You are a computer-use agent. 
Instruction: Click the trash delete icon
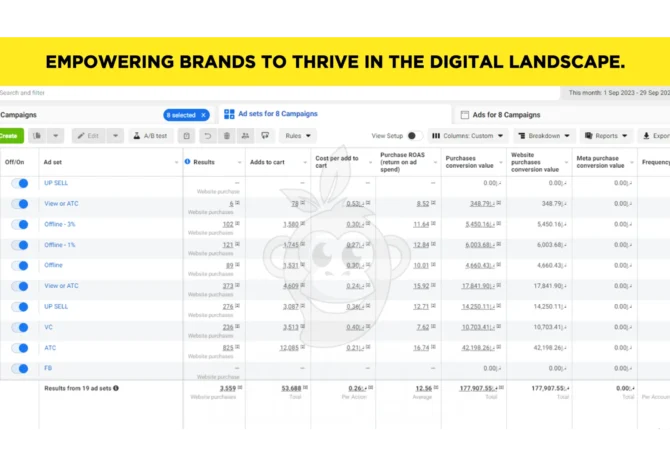tap(227, 136)
